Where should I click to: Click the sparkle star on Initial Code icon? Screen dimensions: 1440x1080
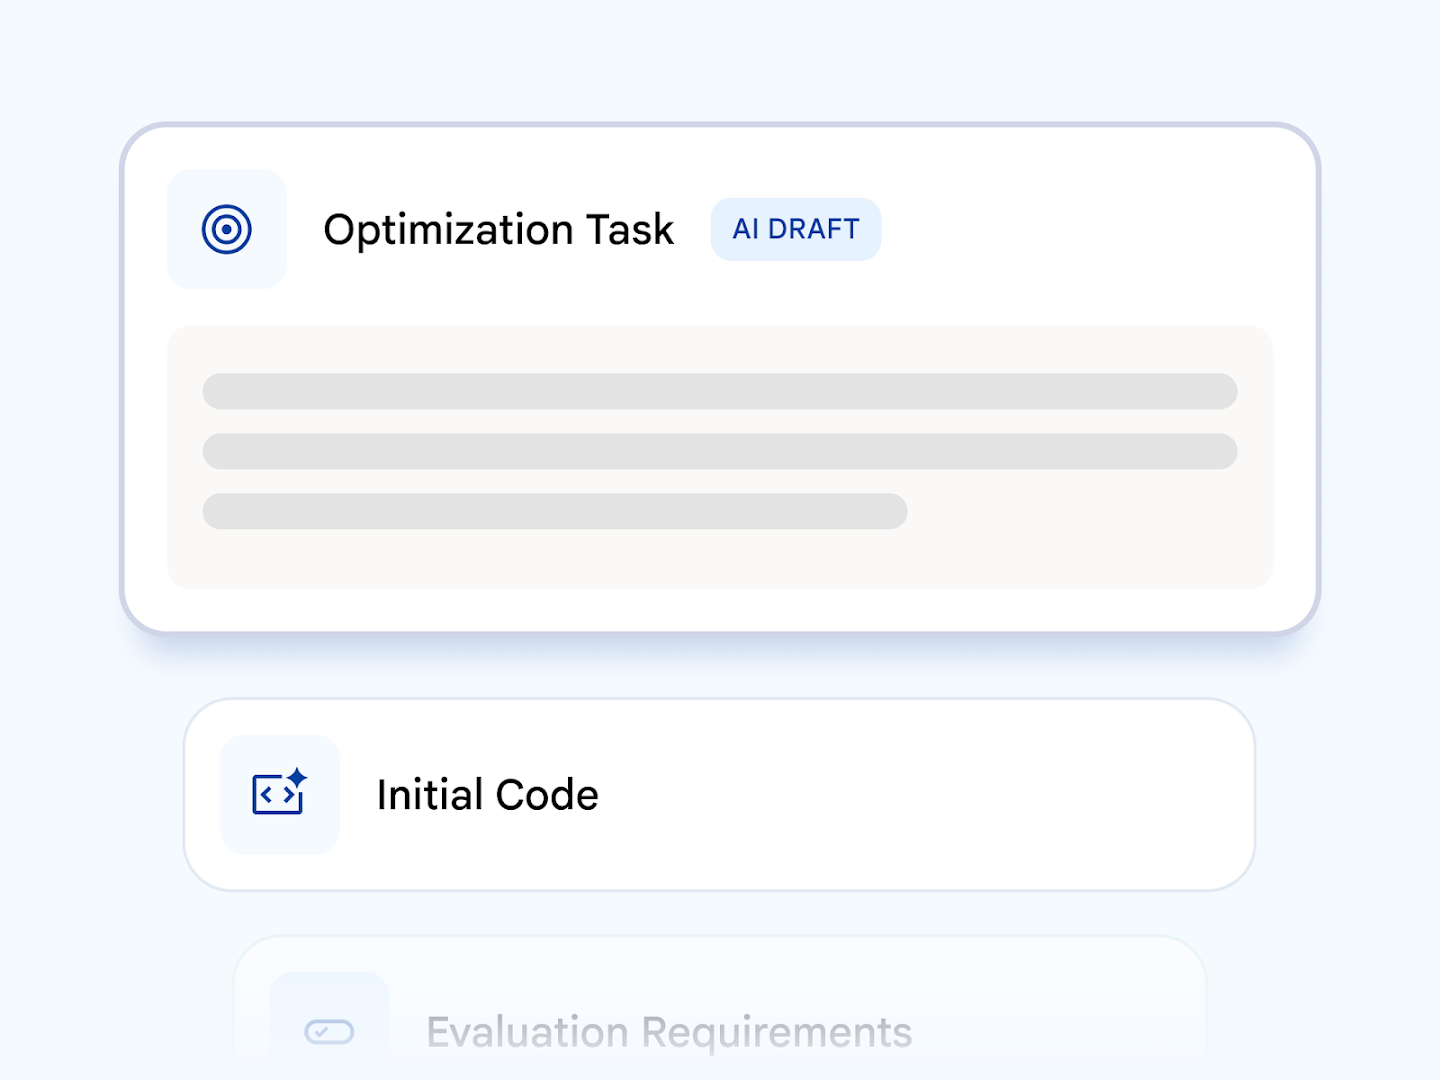(x=297, y=778)
